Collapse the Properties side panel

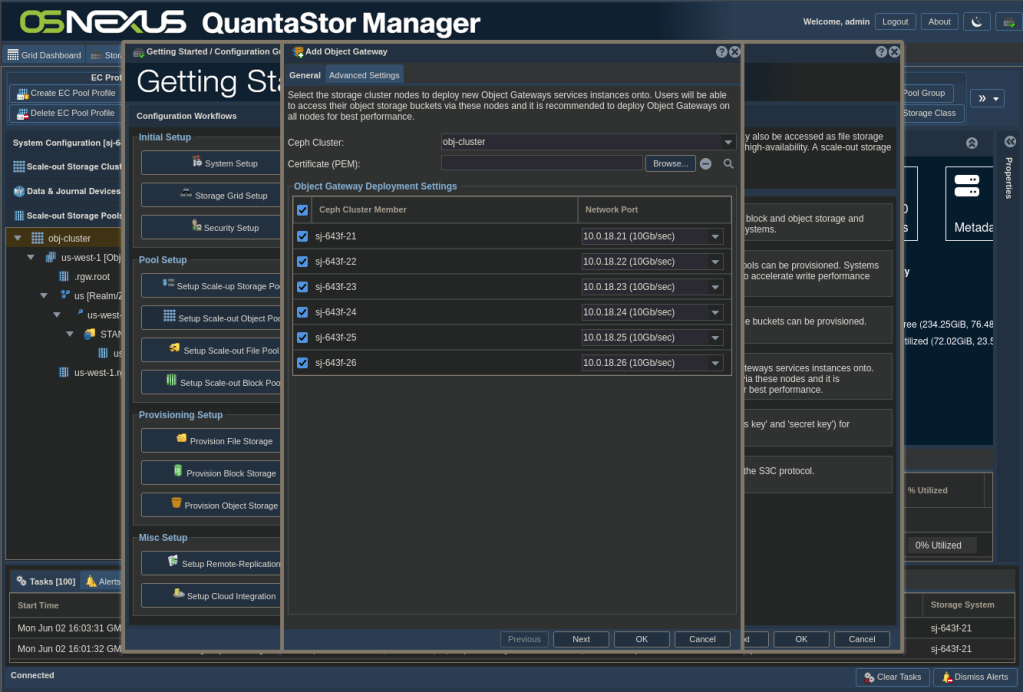coord(1009,142)
